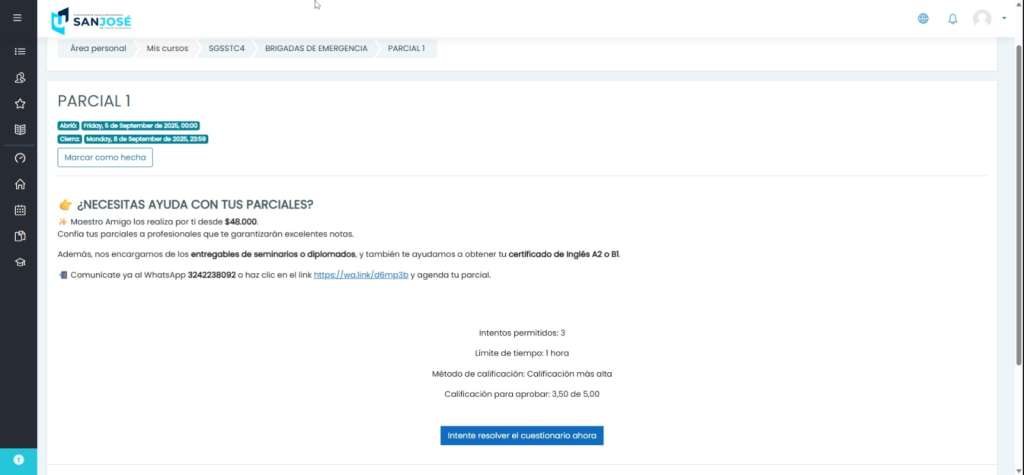
Task: Go to Mis cursos breadcrumb
Action: pos(167,48)
